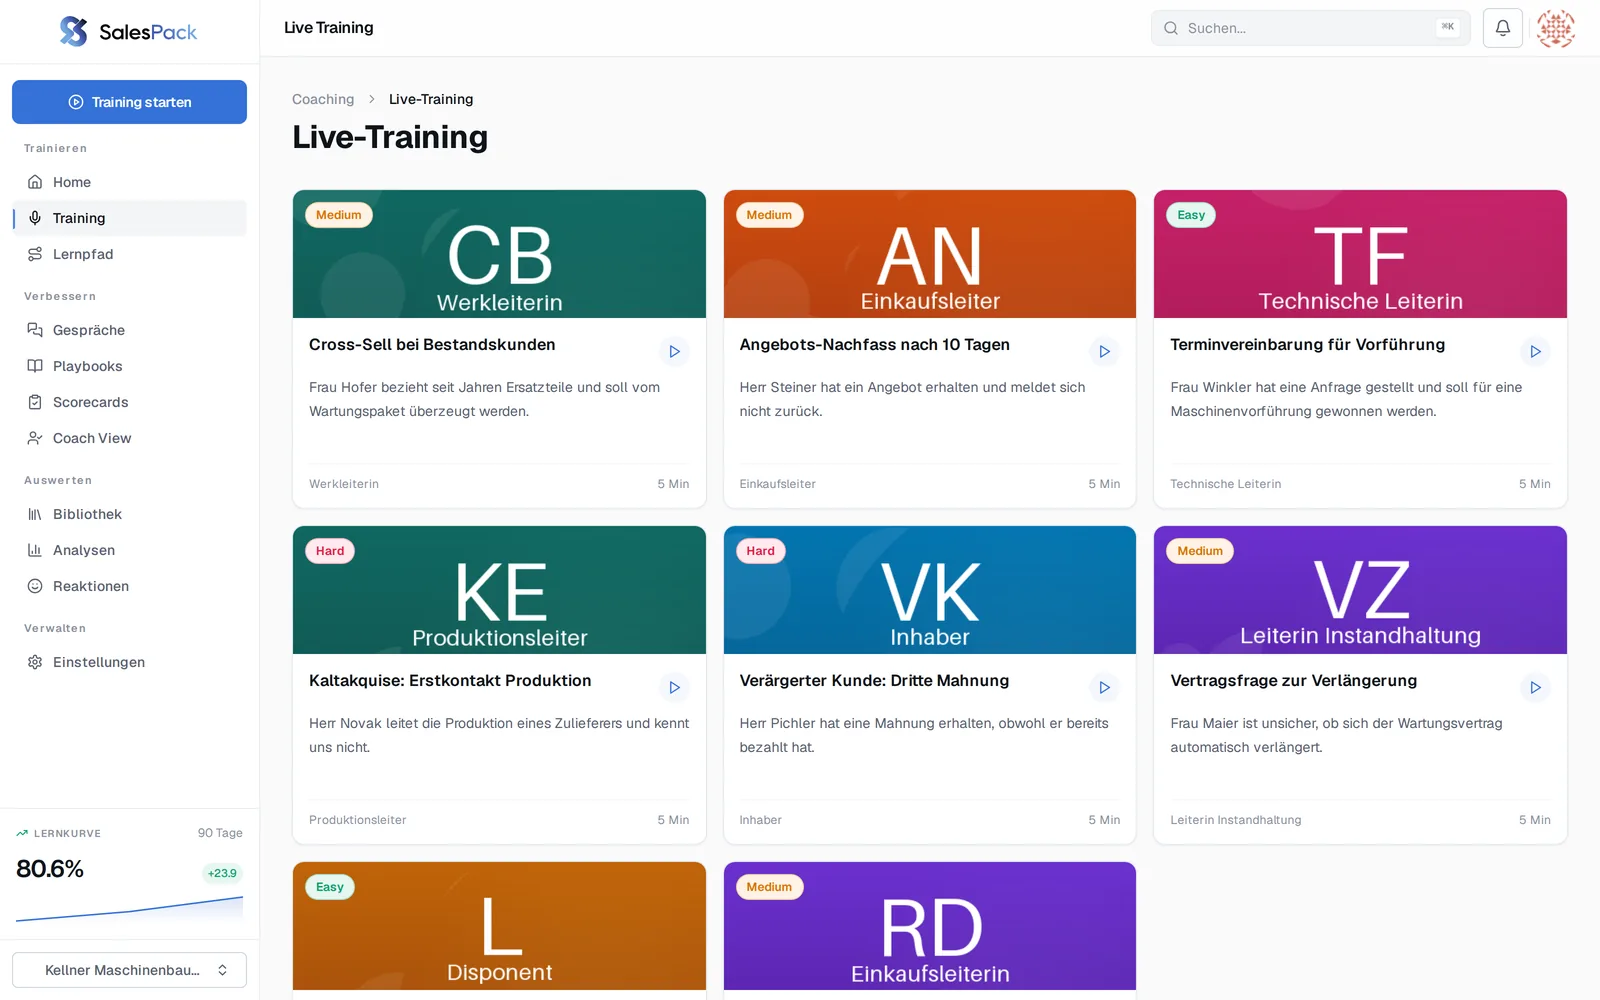
Task: Open the TF Technische Leiterin banner
Action: [x=1360, y=254]
